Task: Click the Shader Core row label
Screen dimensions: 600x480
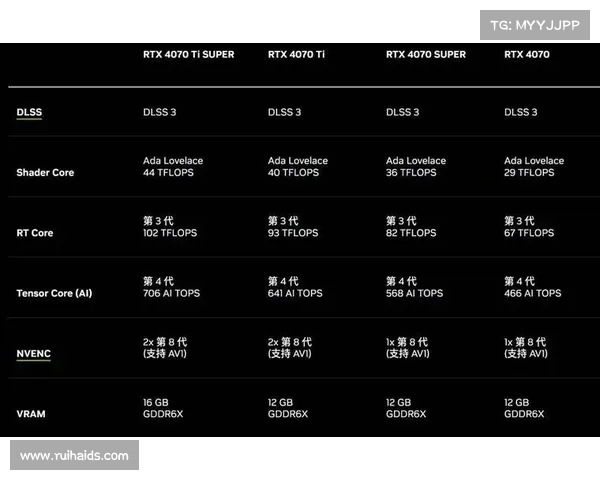Action: pyautogui.click(x=45, y=173)
